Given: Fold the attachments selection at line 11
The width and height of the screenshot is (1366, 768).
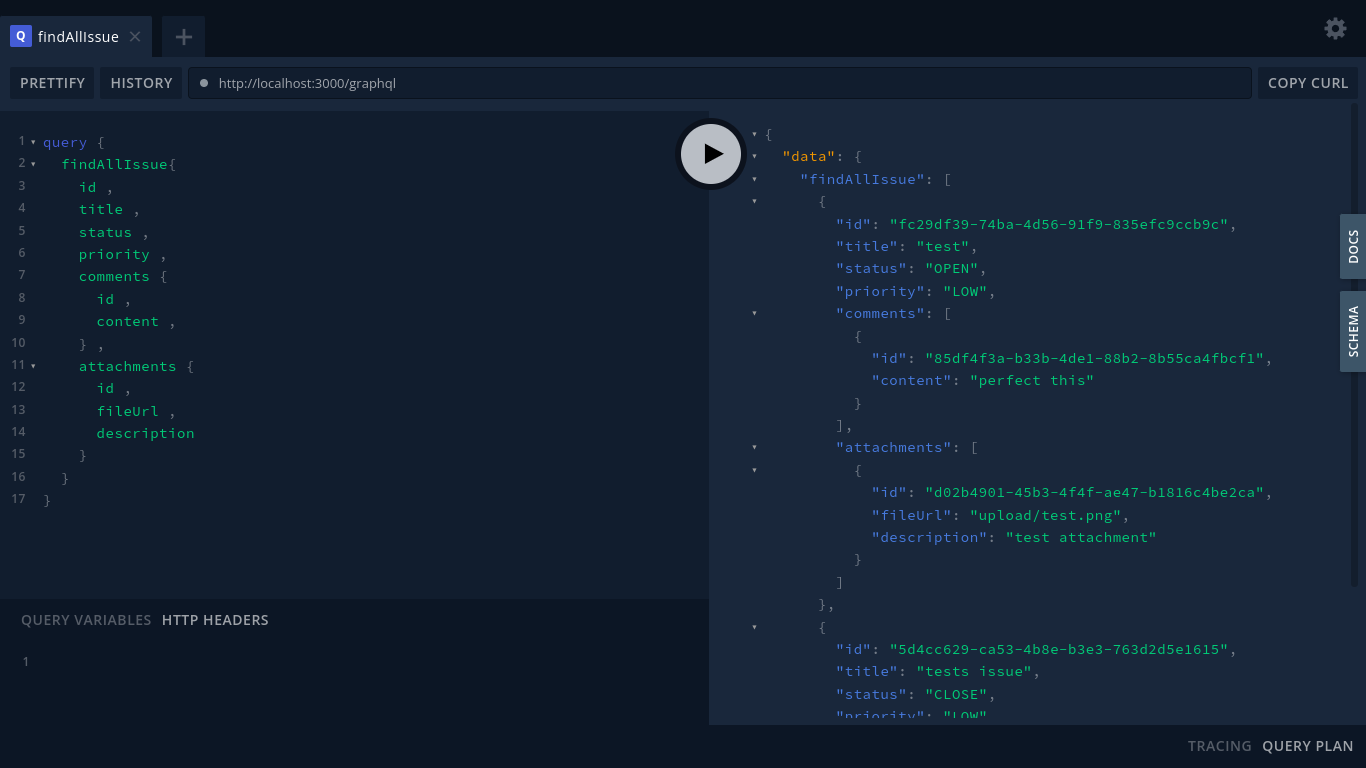Looking at the screenshot, I should pyautogui.click(x=33, y=365).
